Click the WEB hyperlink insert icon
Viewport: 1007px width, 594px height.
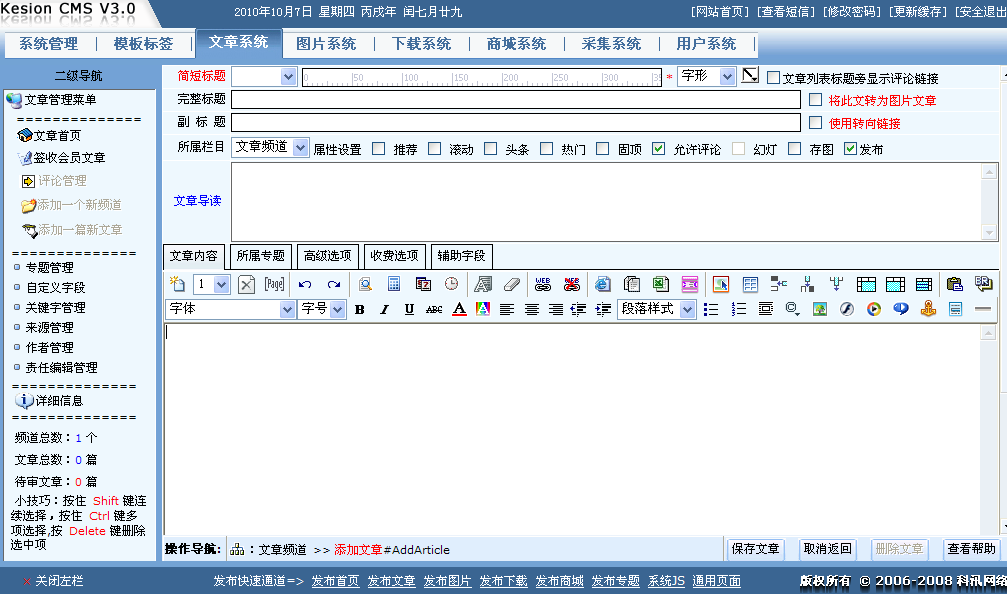542,283
